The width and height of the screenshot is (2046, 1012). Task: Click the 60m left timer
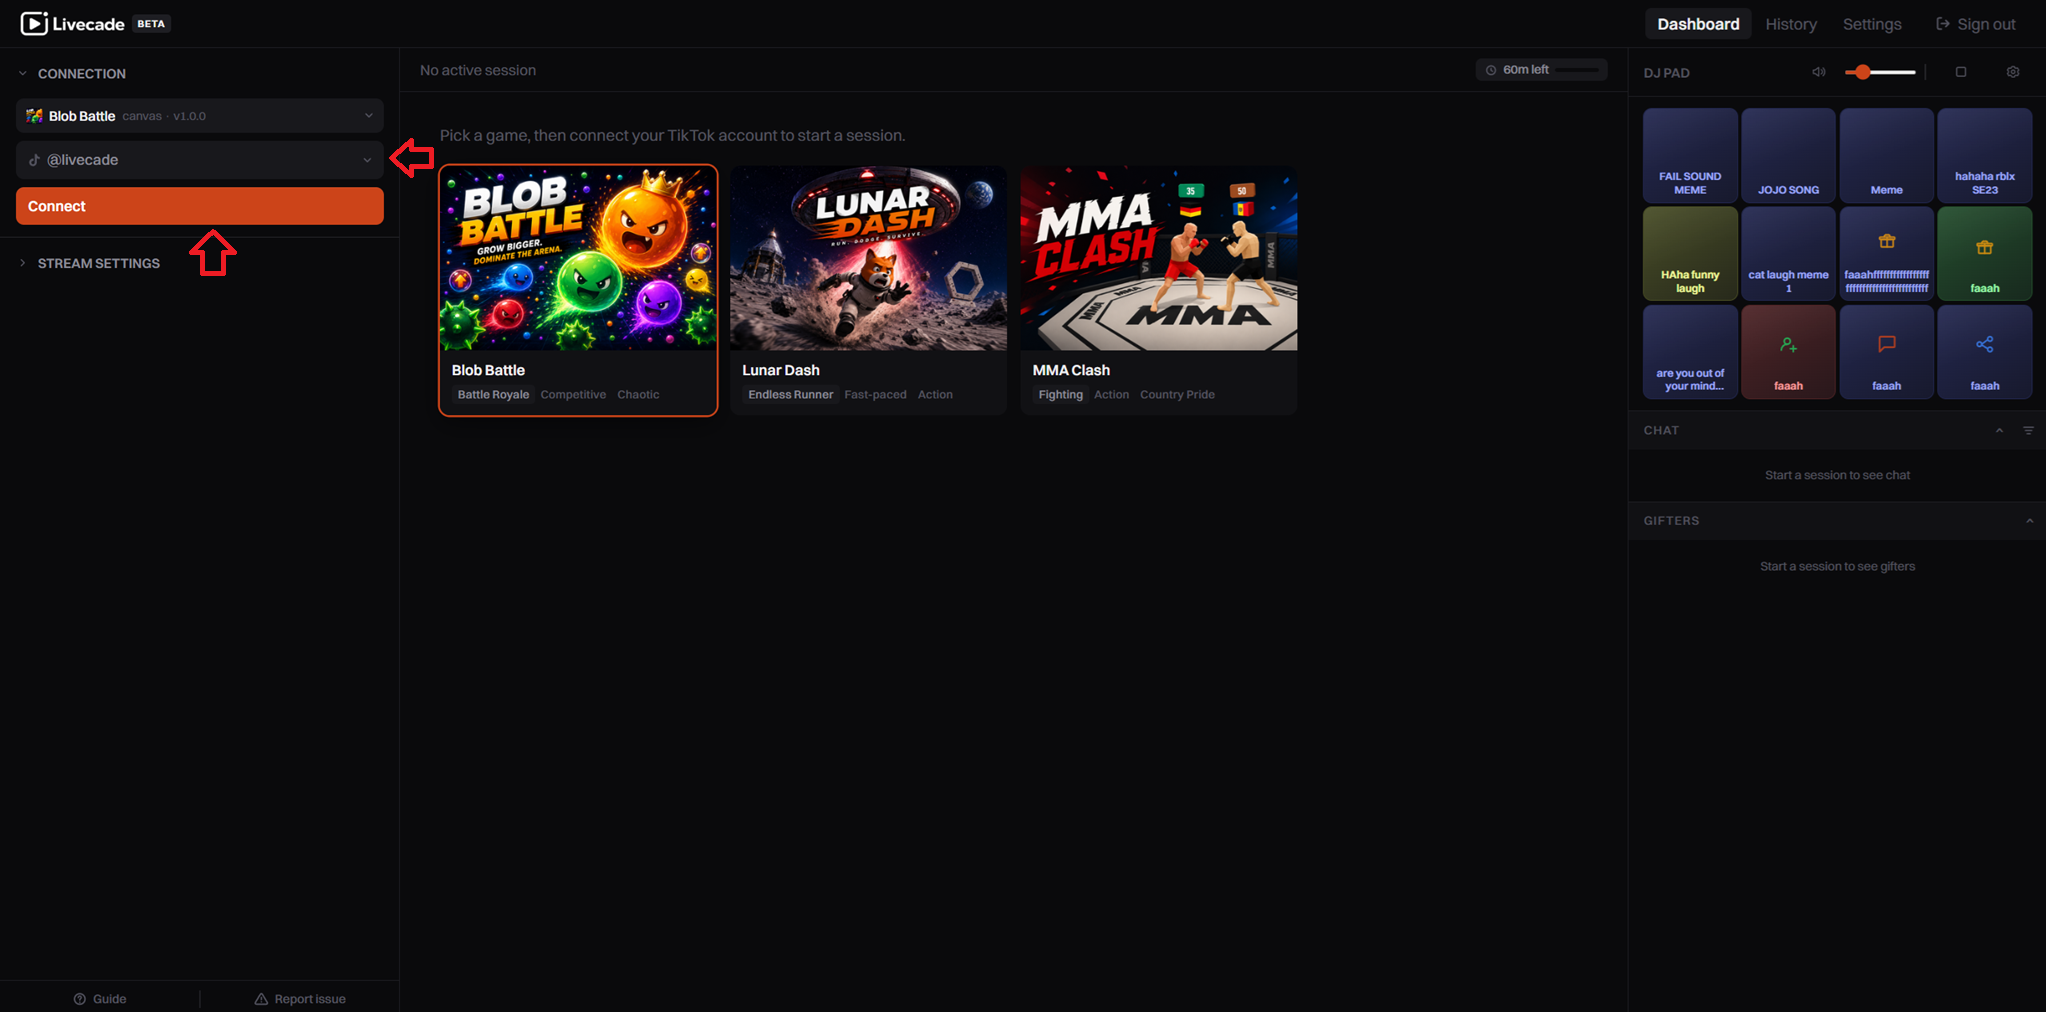(x=1541, y=70)
